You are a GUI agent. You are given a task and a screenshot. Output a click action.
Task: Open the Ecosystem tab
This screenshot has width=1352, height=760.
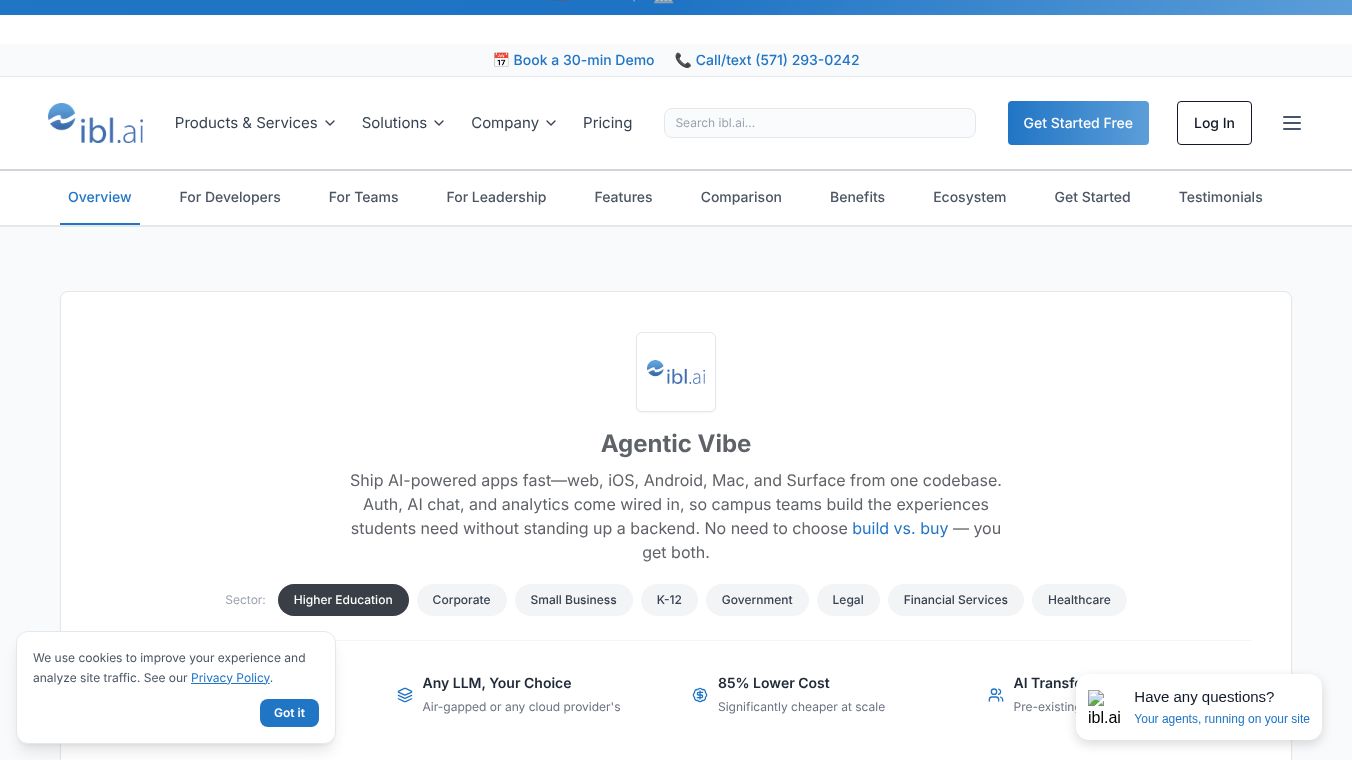970,197
